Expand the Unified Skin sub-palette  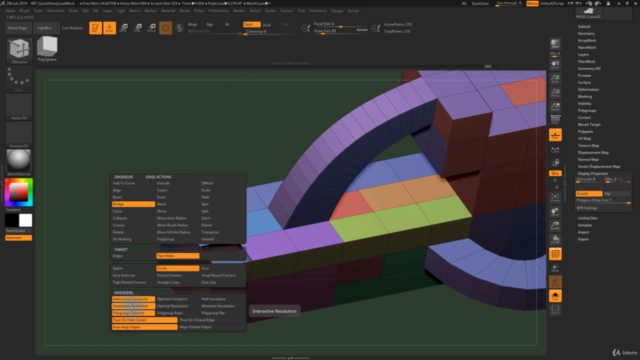point(587,218)
